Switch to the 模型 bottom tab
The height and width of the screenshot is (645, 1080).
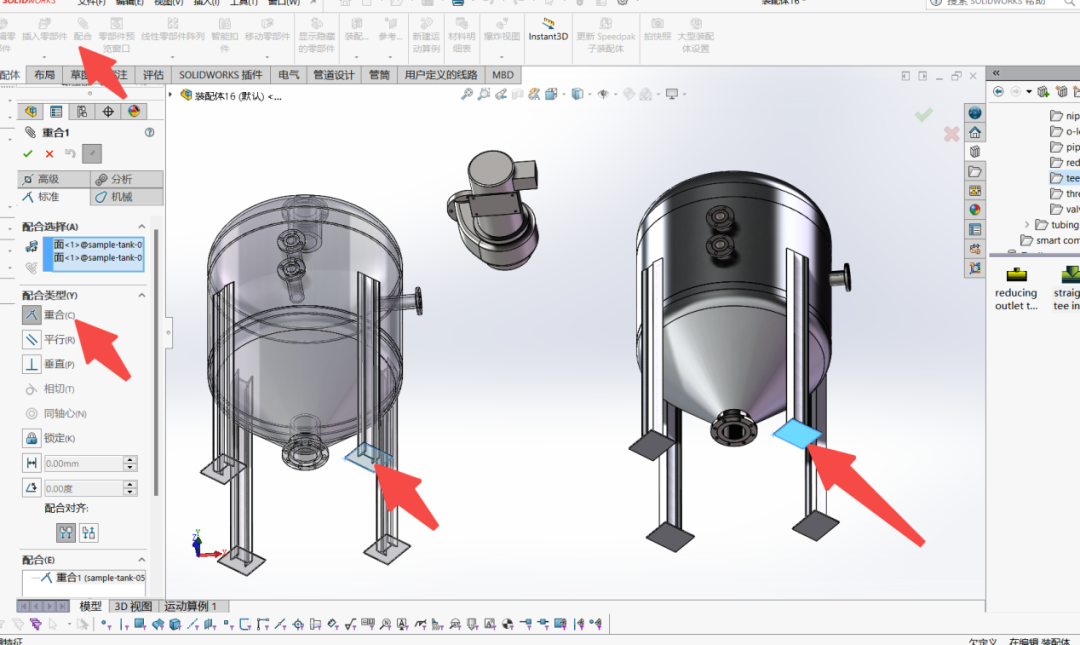pyautogui.click(x=90, y=606)
